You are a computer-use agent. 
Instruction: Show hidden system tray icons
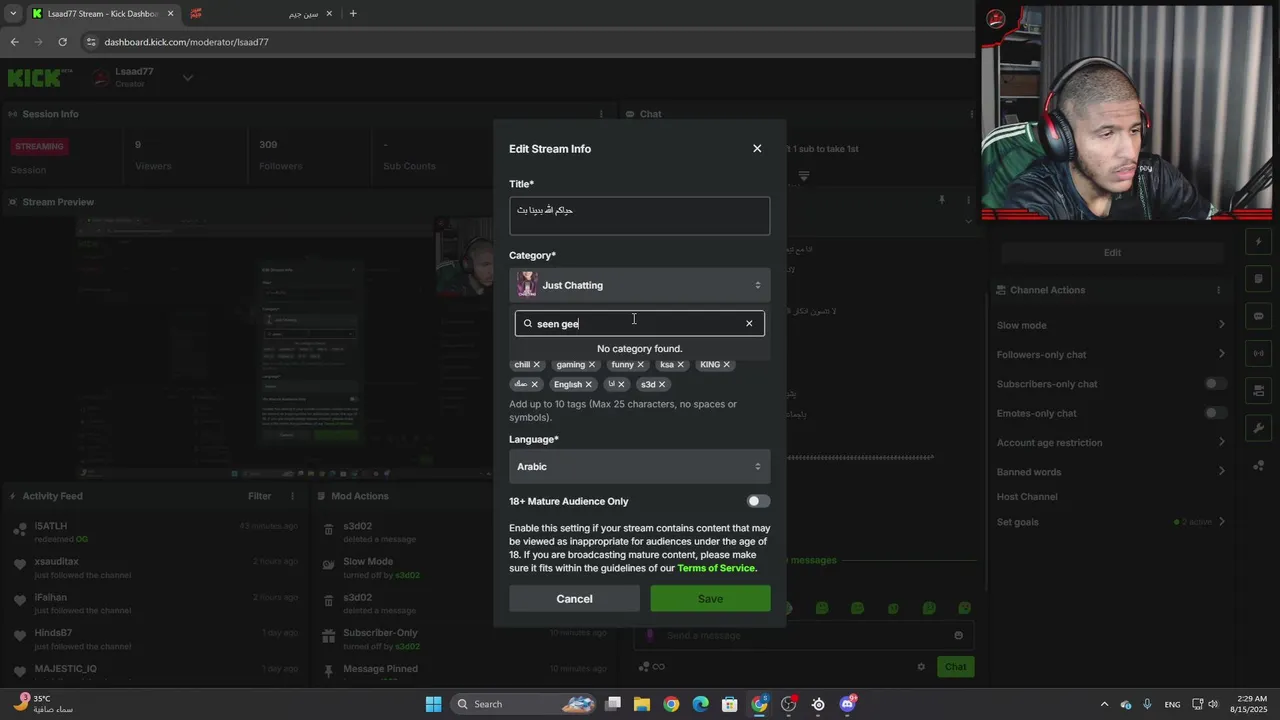[1104, 704]
